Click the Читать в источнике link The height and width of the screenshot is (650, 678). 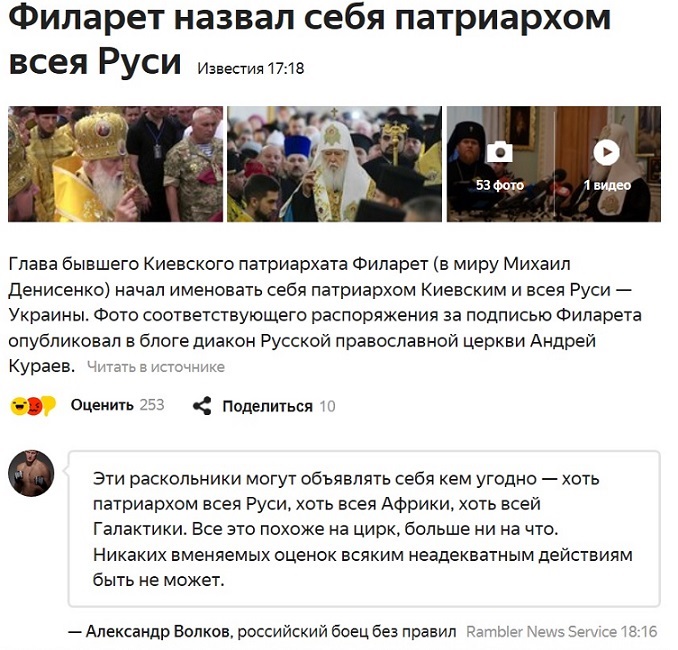[x=156, y=367]
